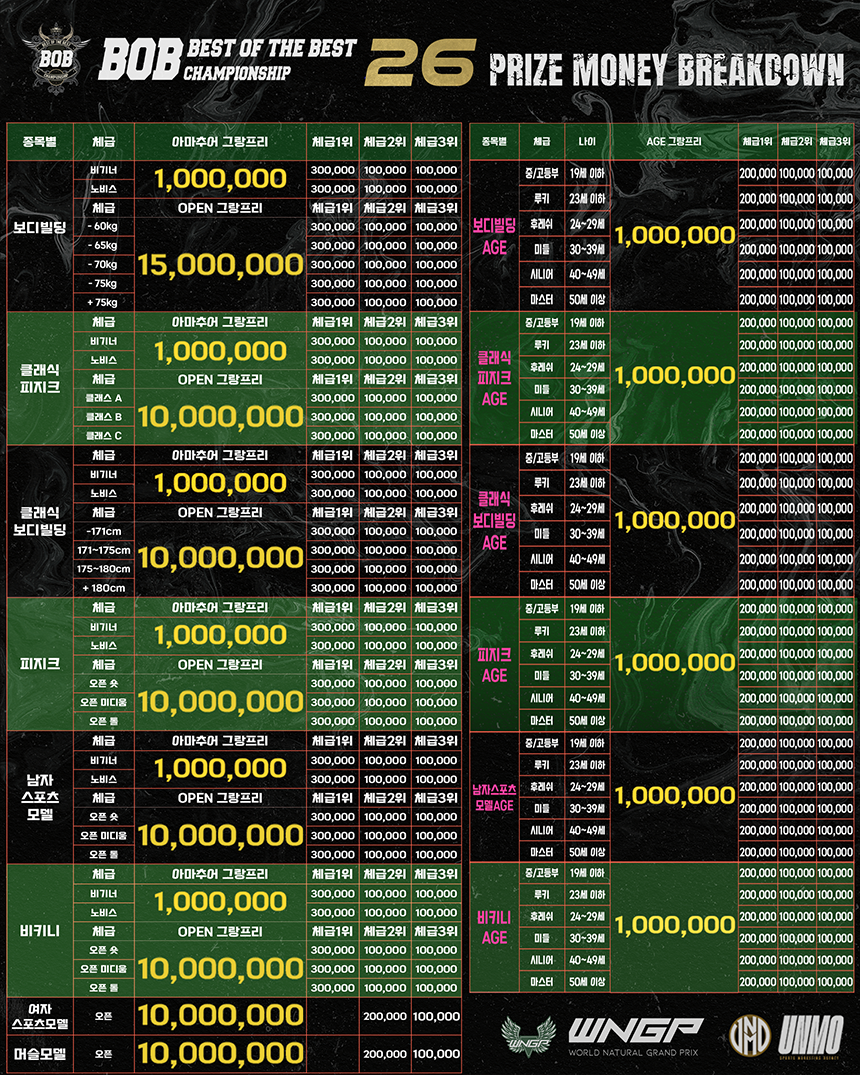Click the round gold UNMO emblem

[750, 1035]
